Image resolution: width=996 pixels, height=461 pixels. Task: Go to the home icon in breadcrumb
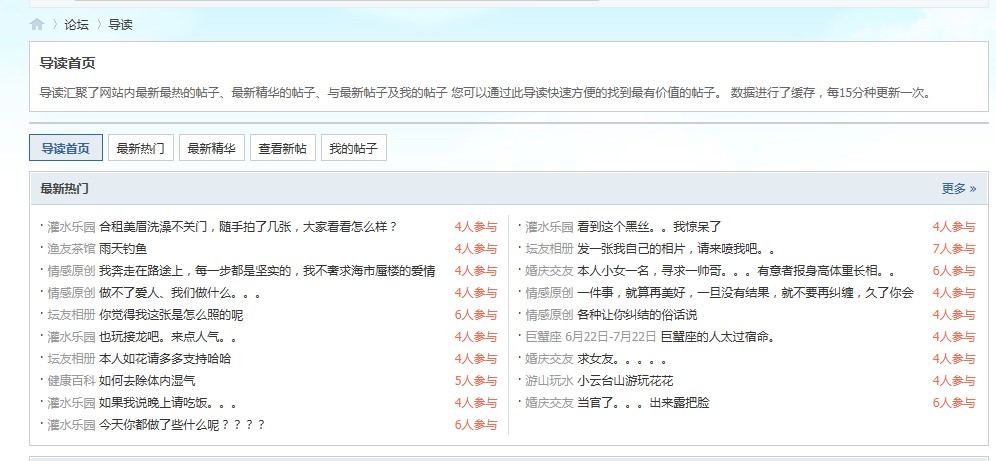[x=37, y=25]
